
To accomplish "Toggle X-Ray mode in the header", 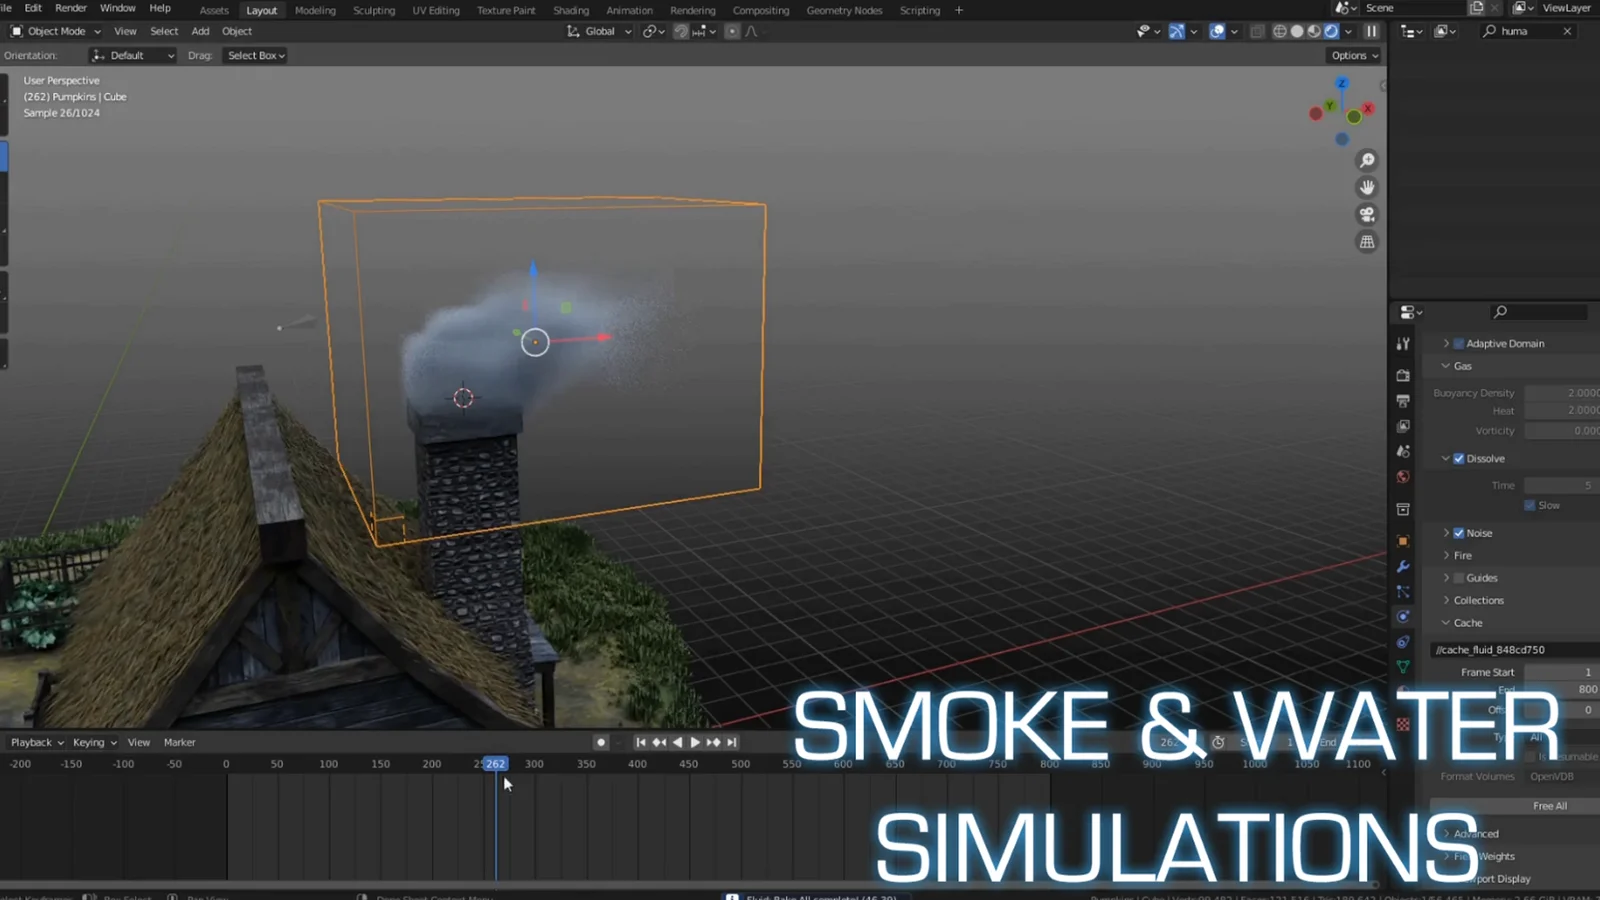I will [1257, 31].
